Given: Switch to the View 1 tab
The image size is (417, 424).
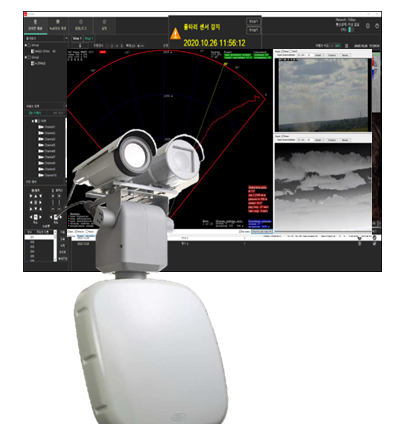Looking at the screenshot, I should click(x=77, y=38).
